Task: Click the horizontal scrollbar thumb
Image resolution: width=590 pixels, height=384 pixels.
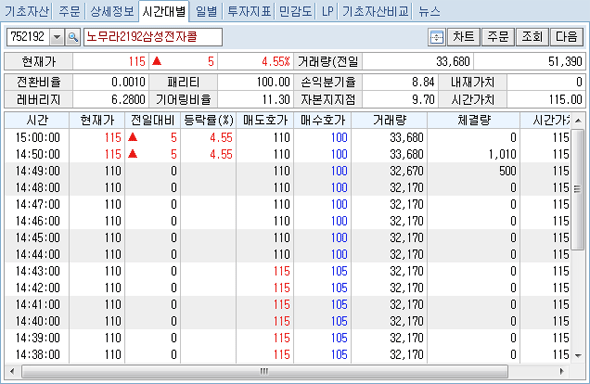Action: pyautogui.click(x=265, y=371)
